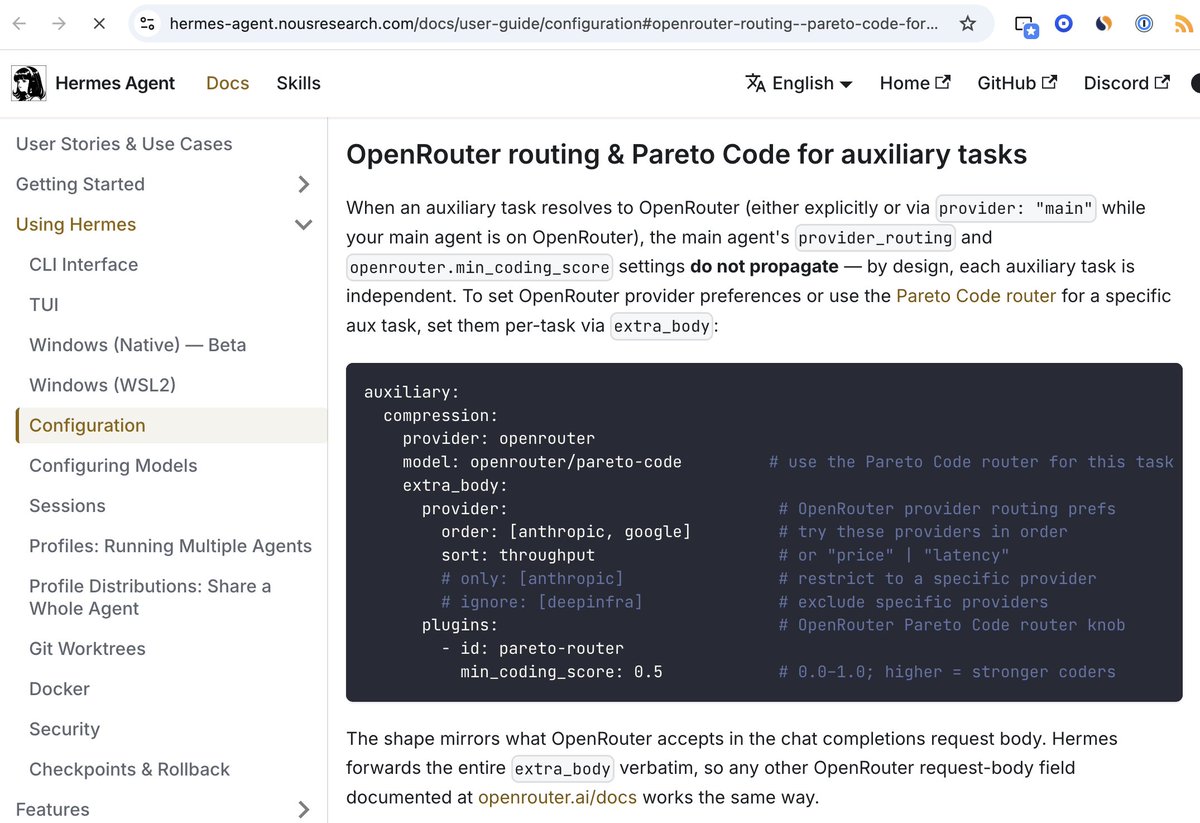This screenshot has height=823, width=1200.
Task: Open CLI Interface page
Action: pos(84,264)
